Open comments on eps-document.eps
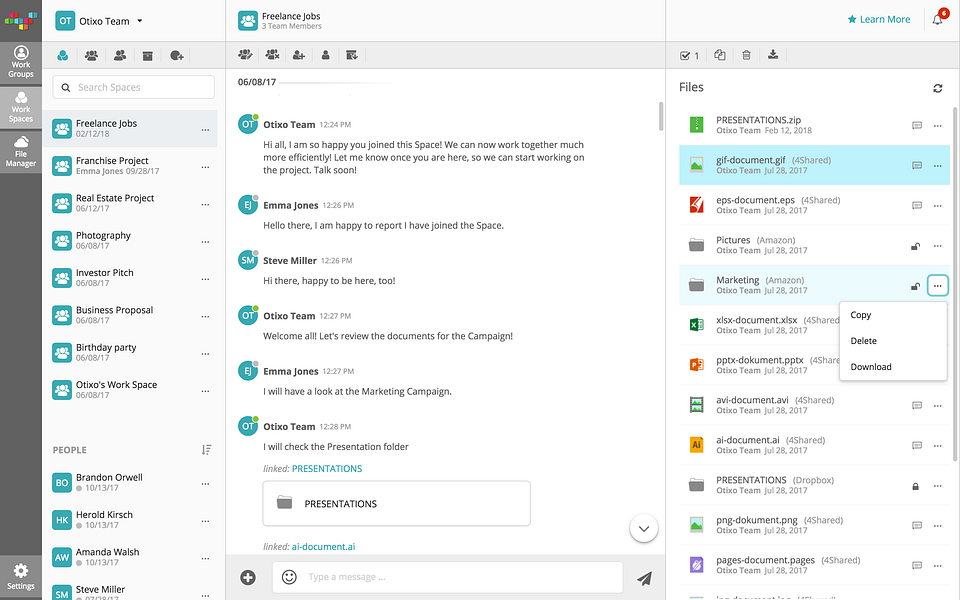 (x=917, y=205)
